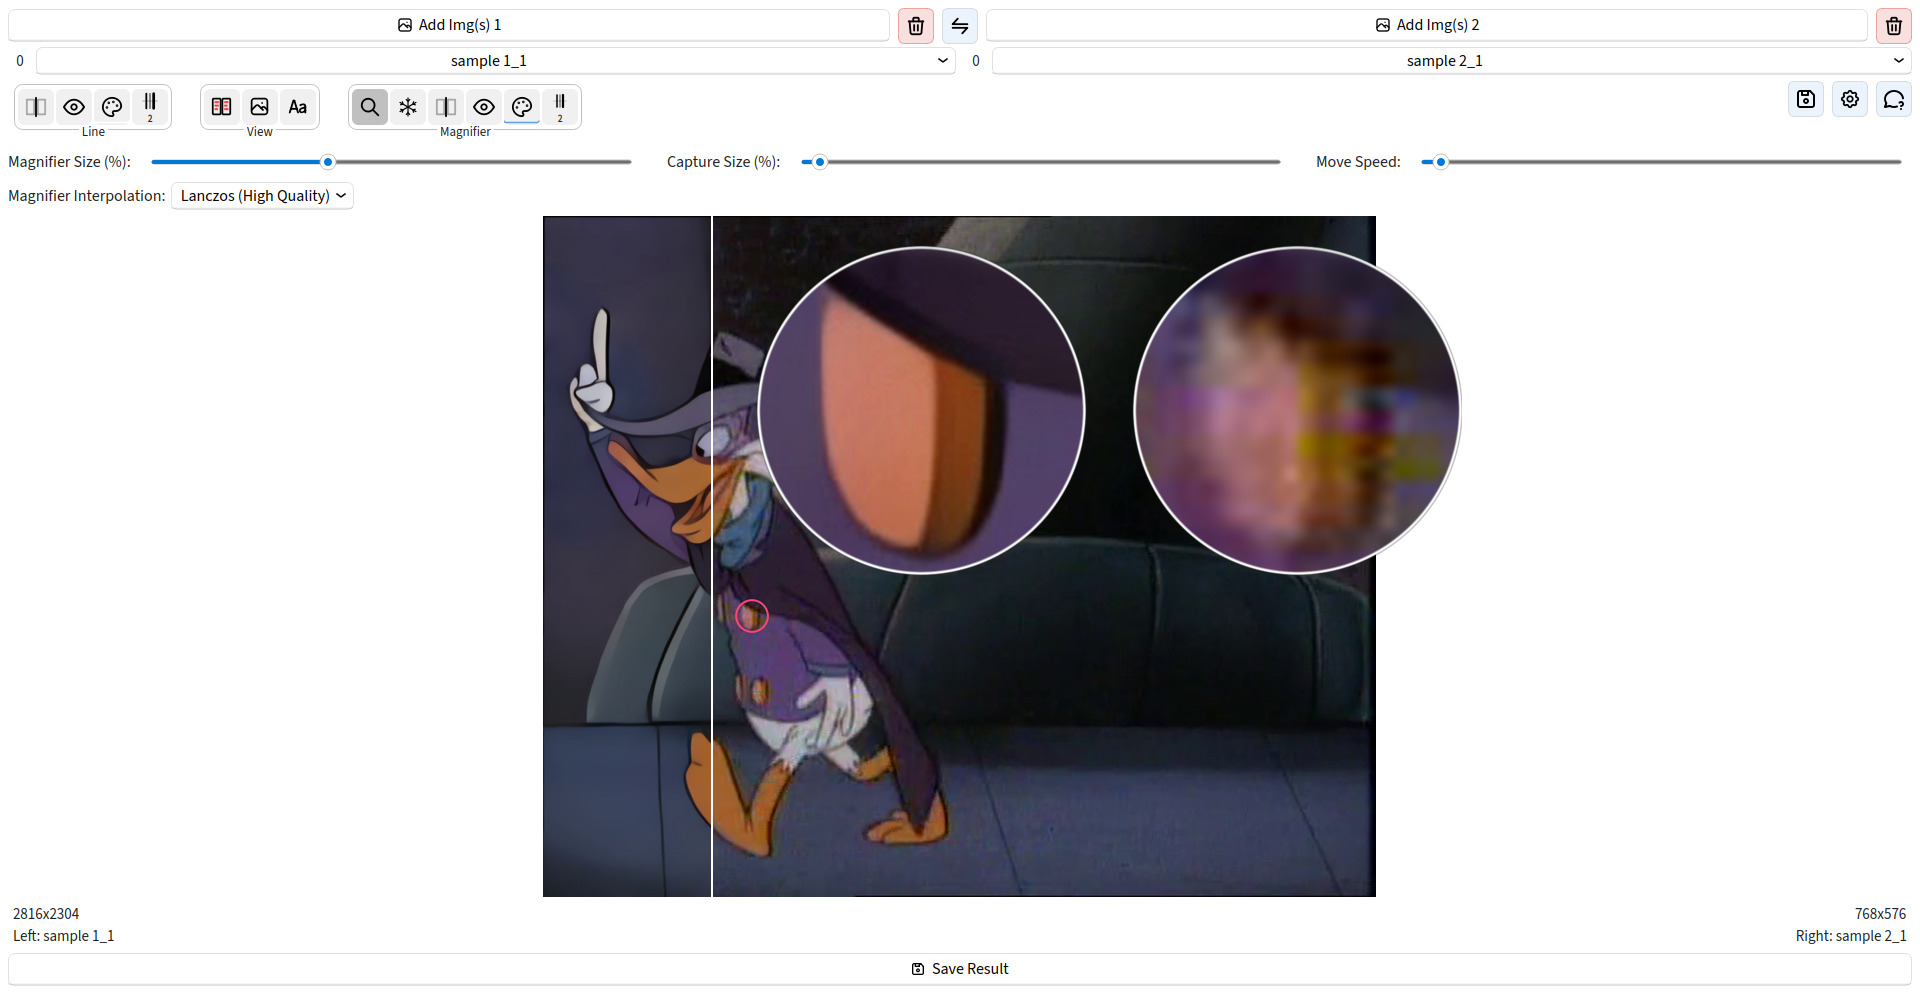Click the swap images arrows button
The width and height of the screenshot is (1920, 994).
[959, 26]
